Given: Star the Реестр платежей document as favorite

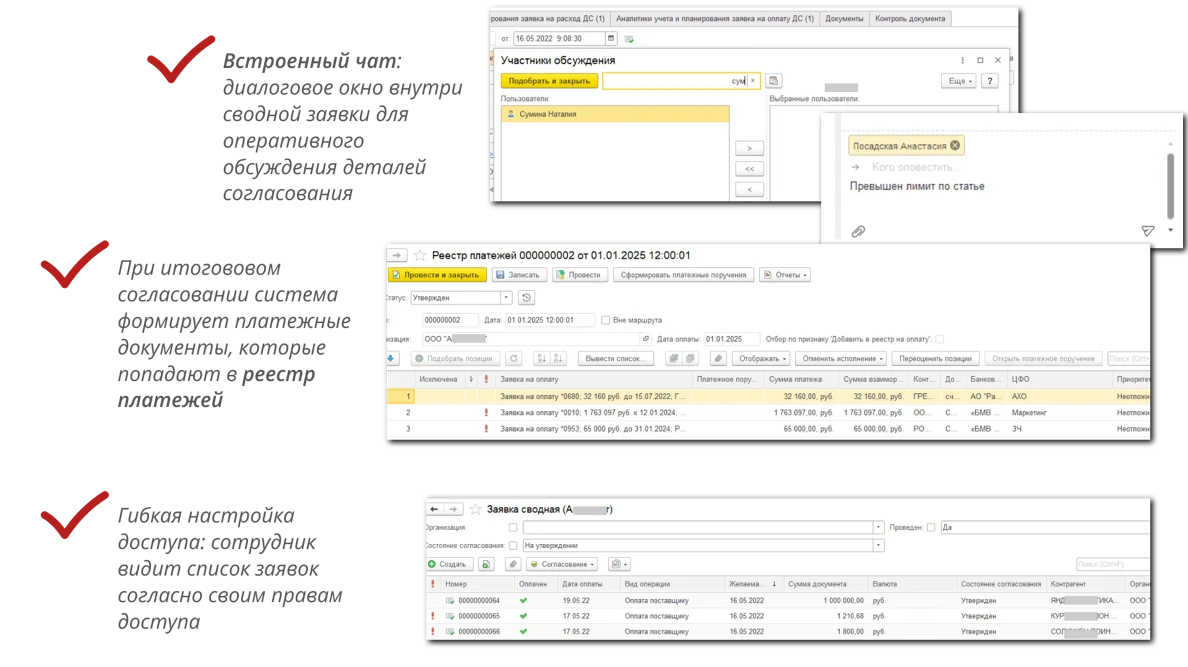Looking at the screenshot, I should pyautogui.click(x=420, y=255).
